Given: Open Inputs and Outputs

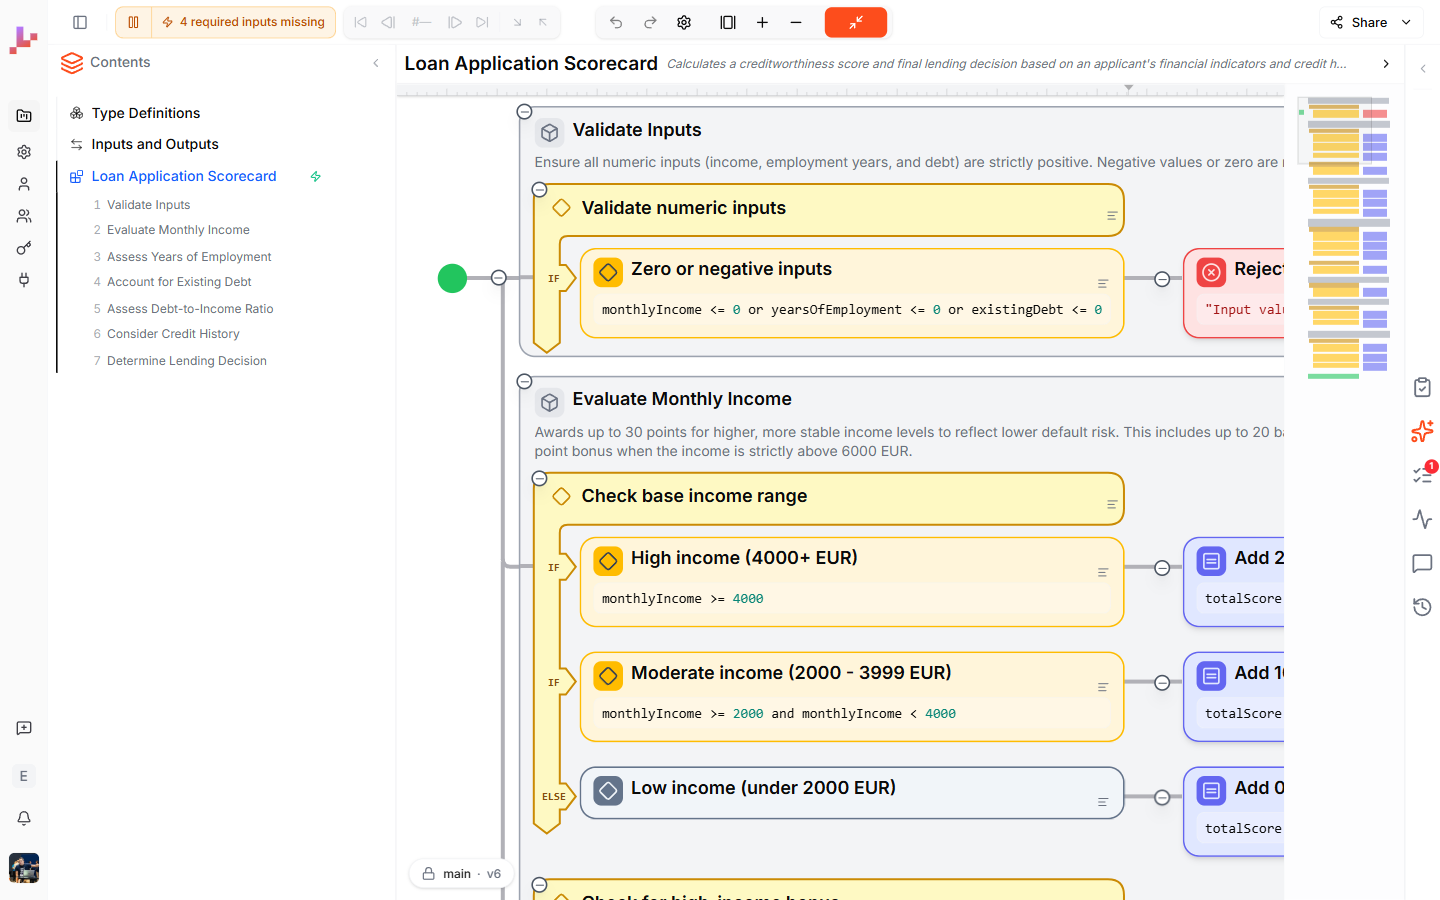Looking at the screenshot, I should click(155, 144).
